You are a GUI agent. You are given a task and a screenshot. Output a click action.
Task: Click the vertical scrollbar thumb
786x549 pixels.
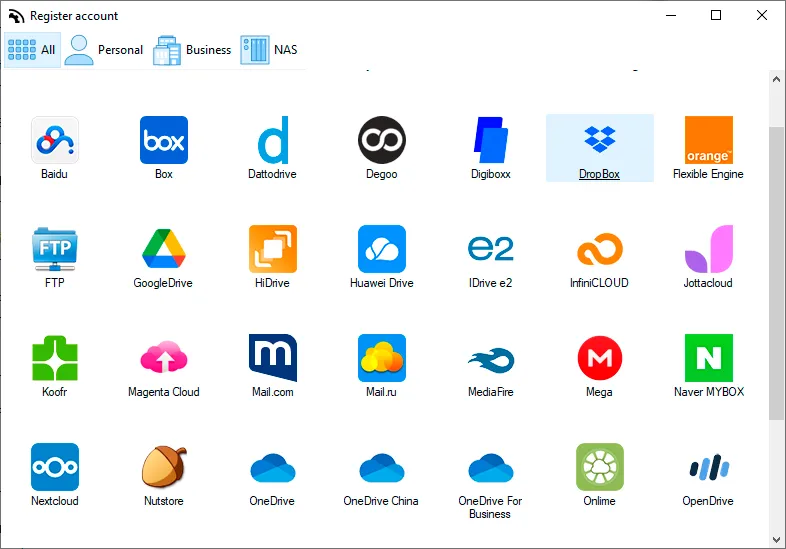point(776,273)
